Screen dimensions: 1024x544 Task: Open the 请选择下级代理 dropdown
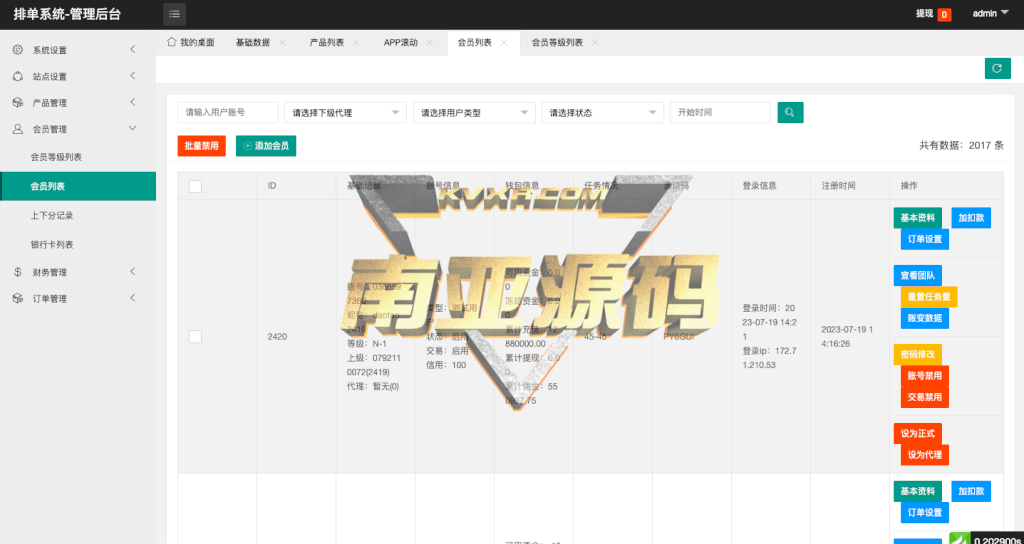pyautogui.click(x=345, y=112)
